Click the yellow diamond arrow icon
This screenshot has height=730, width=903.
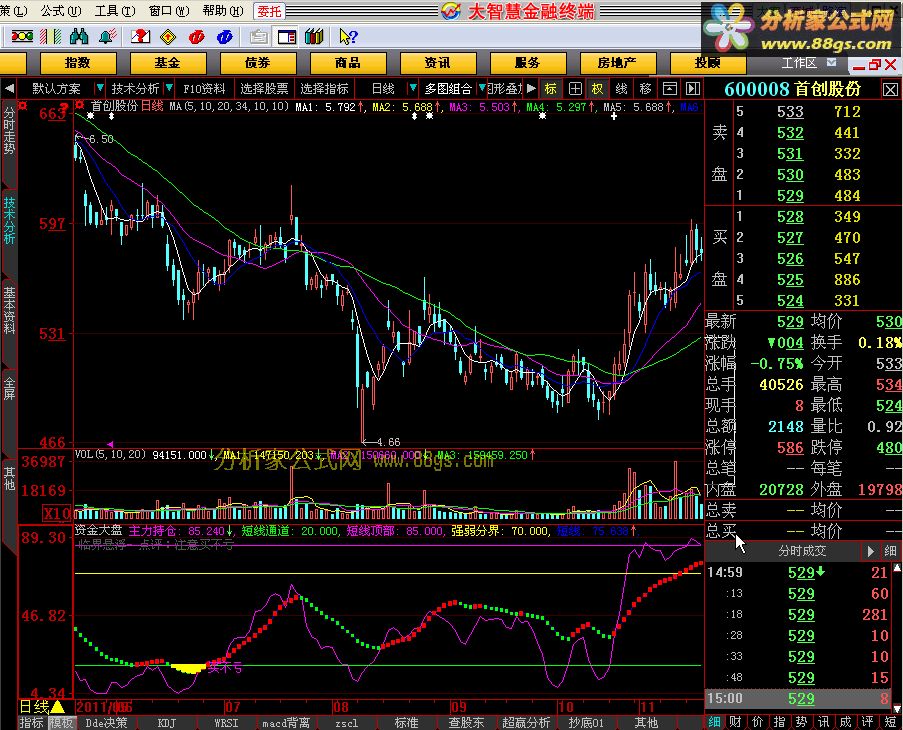tap(168, 37)
